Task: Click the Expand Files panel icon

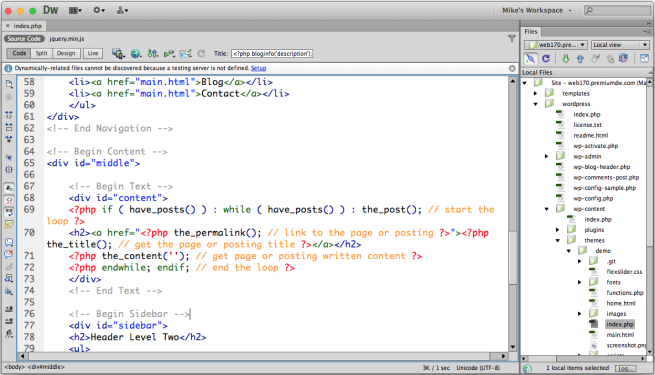Action: pyautogui.click(x=644, y=58)
